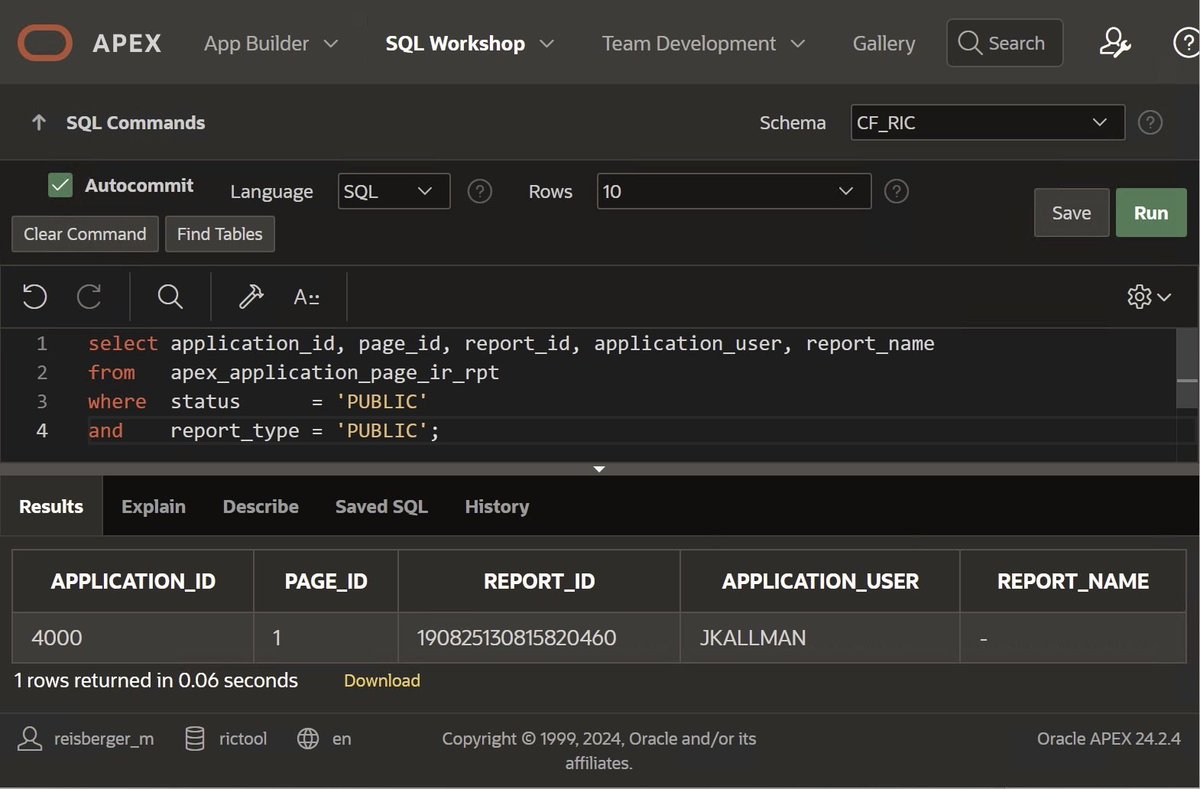1200x789 pixels.
Task: Open the Rows dropdown set to 10
Action: coord(734,191)
